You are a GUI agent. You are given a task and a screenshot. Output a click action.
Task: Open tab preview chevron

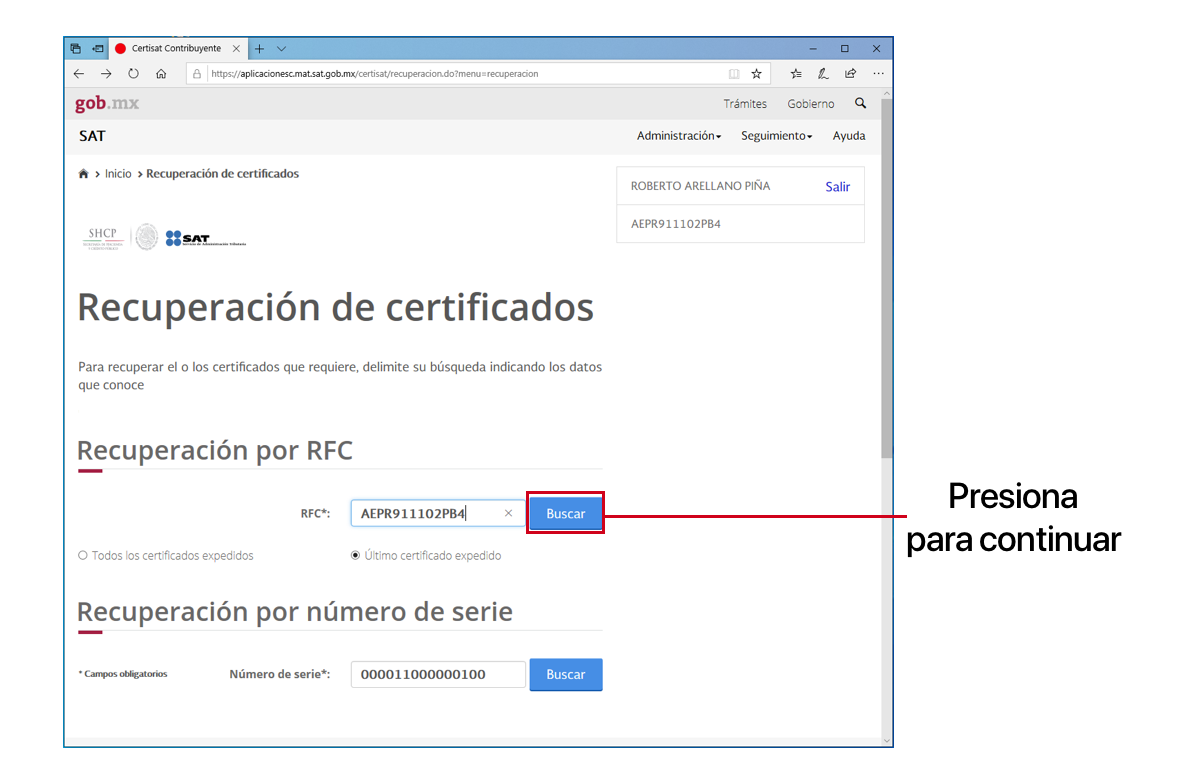(x=282, y=49)
